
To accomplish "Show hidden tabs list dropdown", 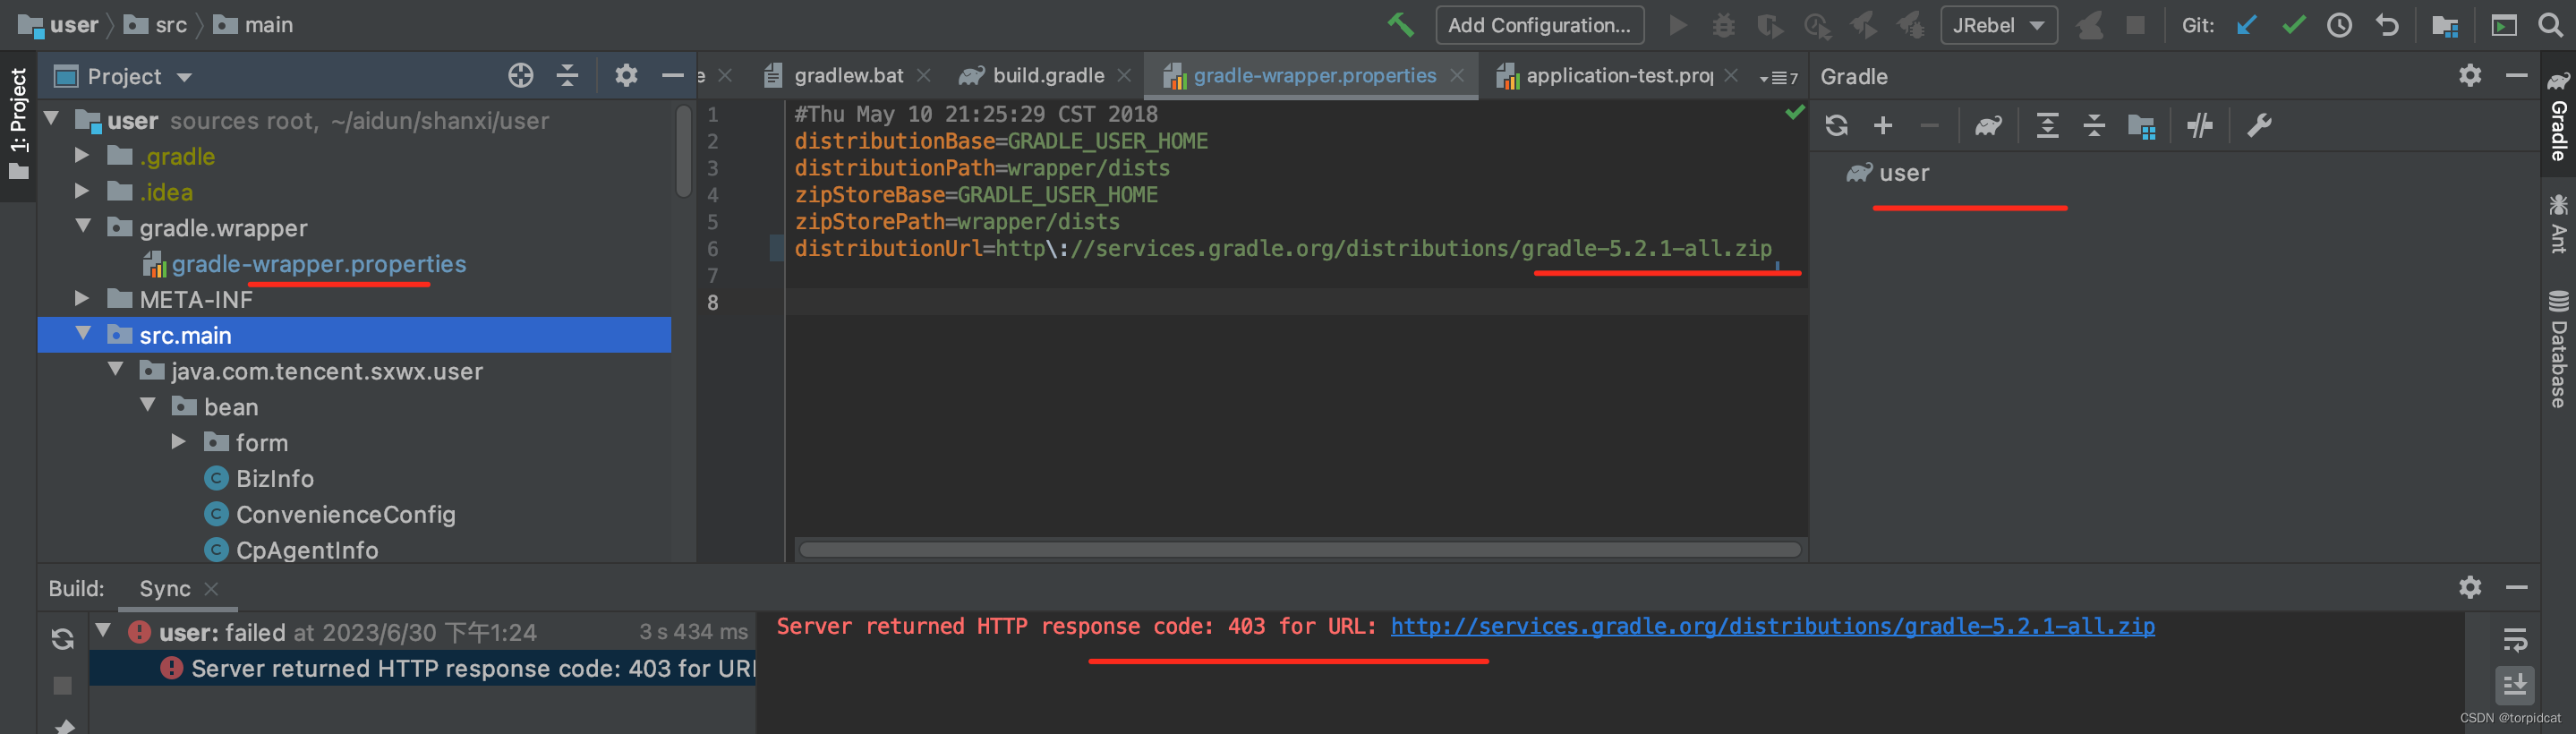I will [x=1778, y=77].
